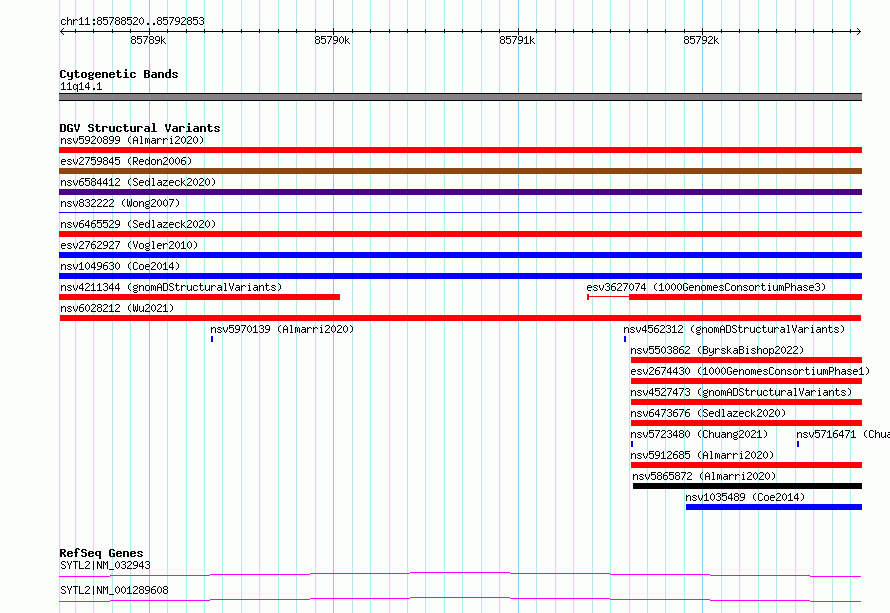Click chr11:85788520..85792853 coordinates text
Viewport: 890px width, 613px height.
(132, 21)
